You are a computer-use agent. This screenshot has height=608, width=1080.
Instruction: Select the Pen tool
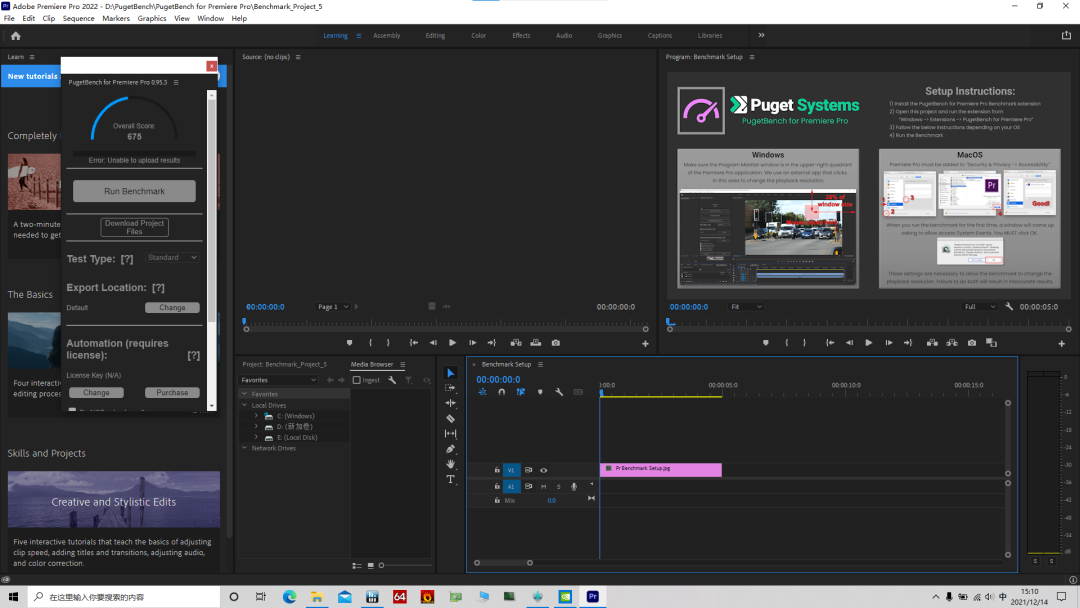pos(450,449)
